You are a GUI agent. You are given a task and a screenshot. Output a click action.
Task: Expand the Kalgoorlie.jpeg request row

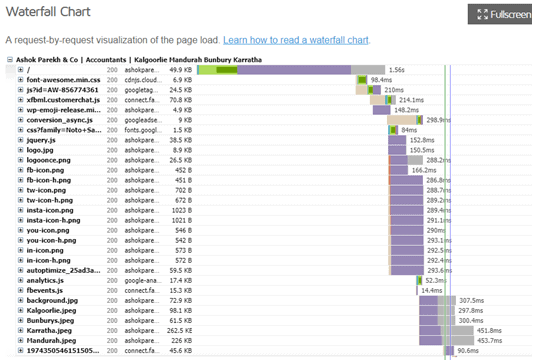point(20,311)
